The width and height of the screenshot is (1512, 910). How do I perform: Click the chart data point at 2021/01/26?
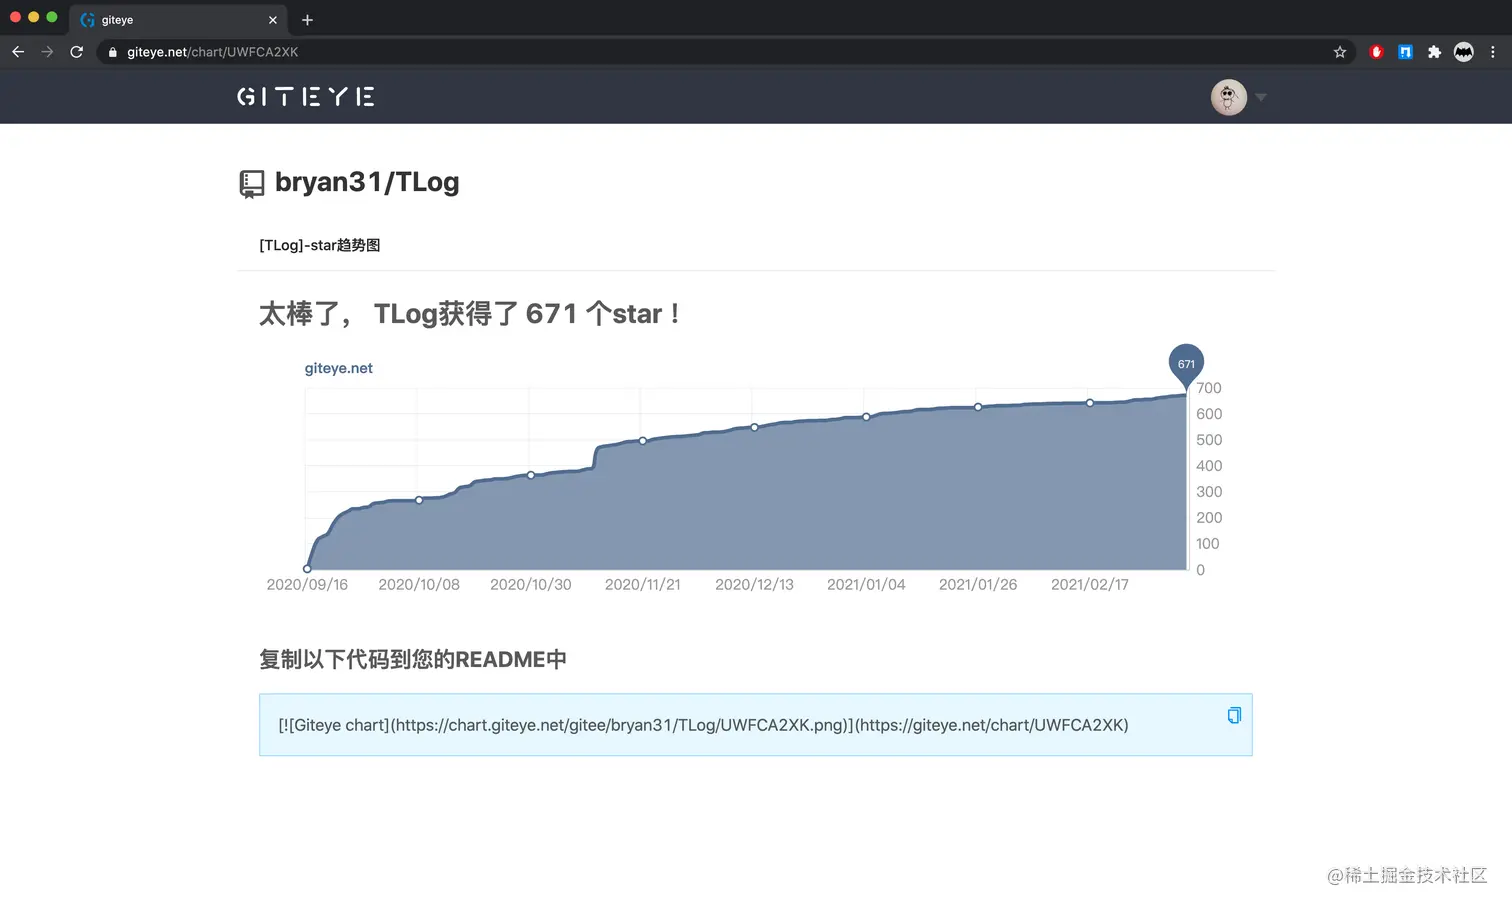978,407
